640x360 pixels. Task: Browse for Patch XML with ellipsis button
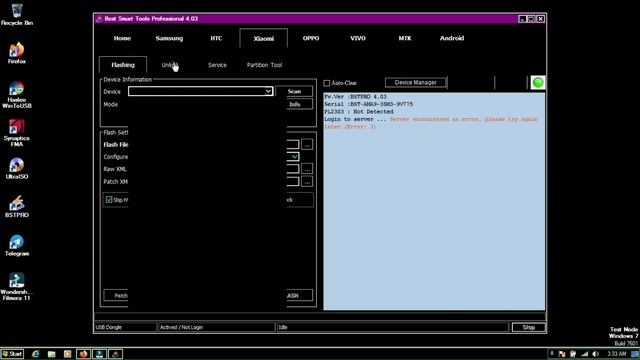pos(307,181)
